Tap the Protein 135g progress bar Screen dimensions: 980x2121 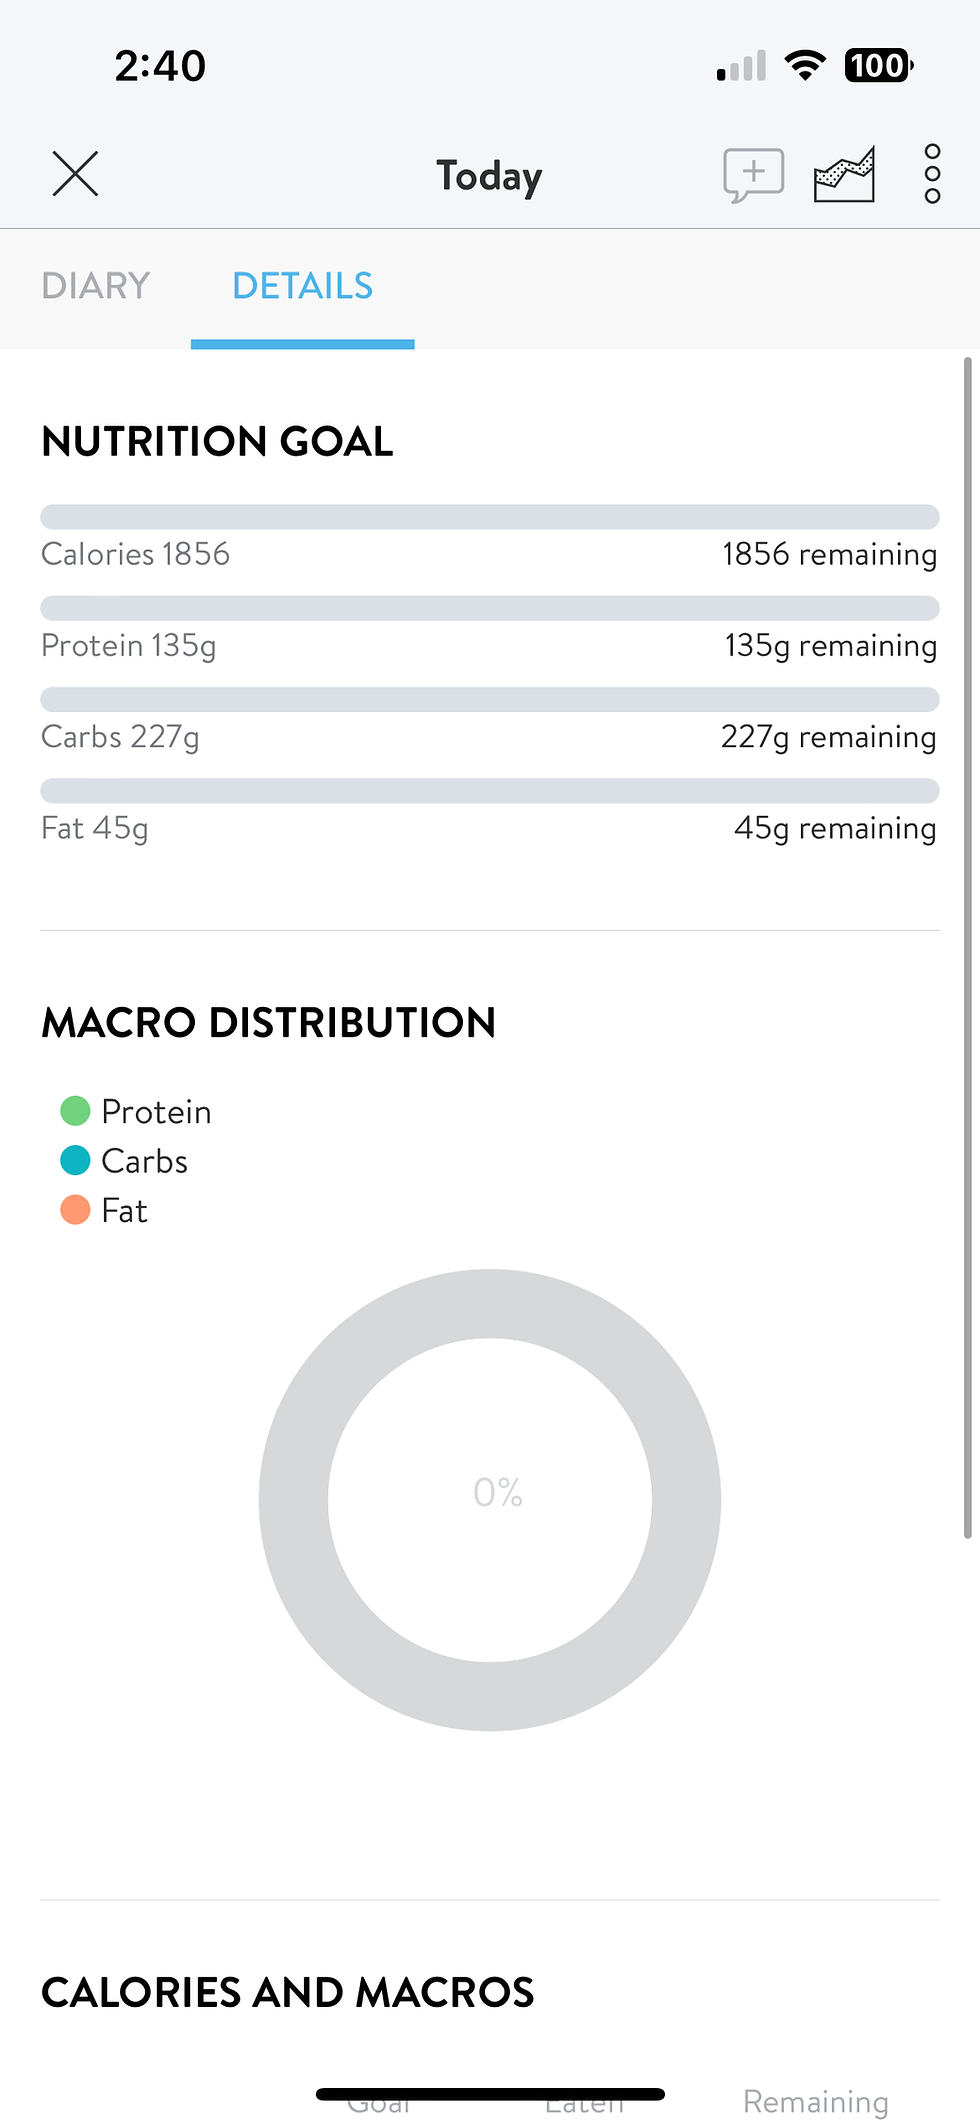click(x=490, y=608)
